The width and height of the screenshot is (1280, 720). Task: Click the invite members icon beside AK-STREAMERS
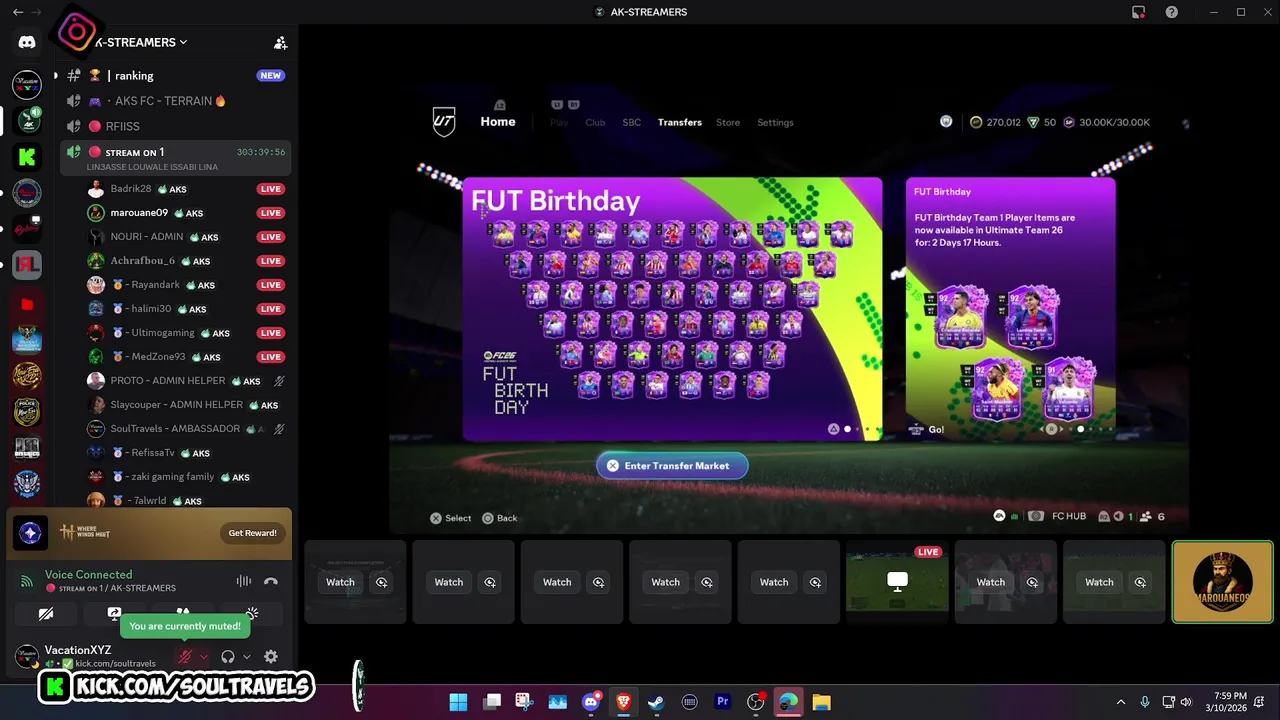pos(280,43)
